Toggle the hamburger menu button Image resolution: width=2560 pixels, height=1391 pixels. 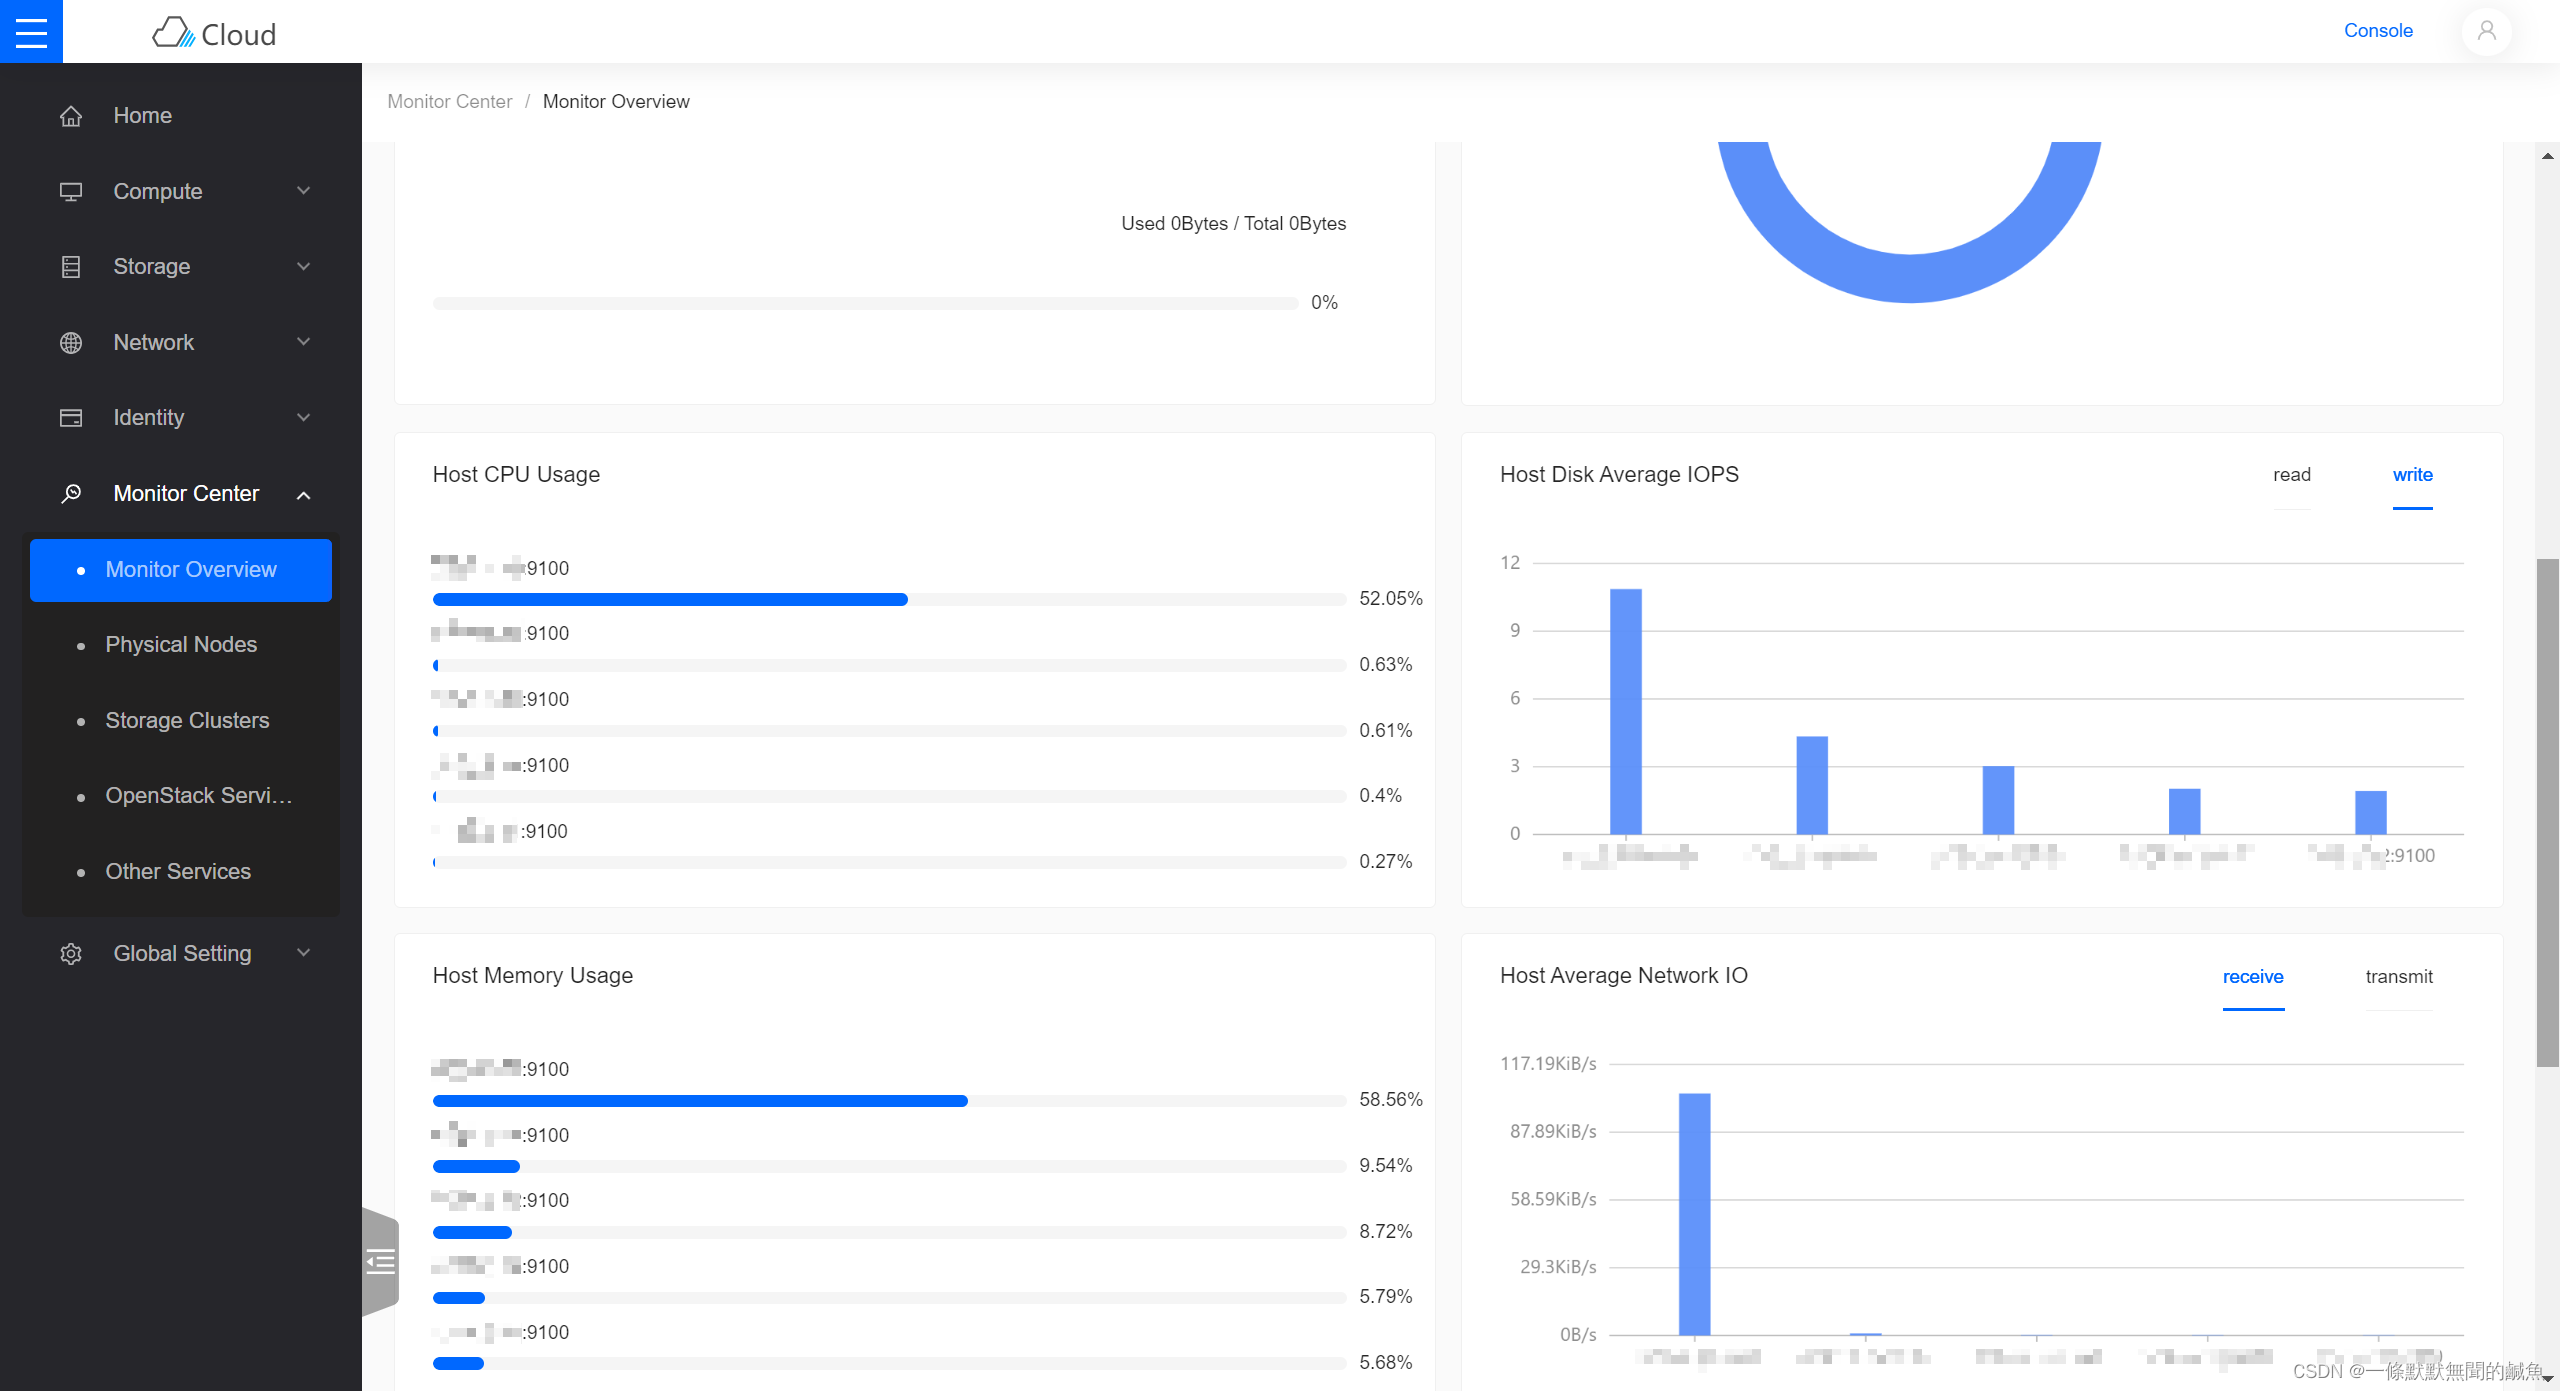(31, 31)
